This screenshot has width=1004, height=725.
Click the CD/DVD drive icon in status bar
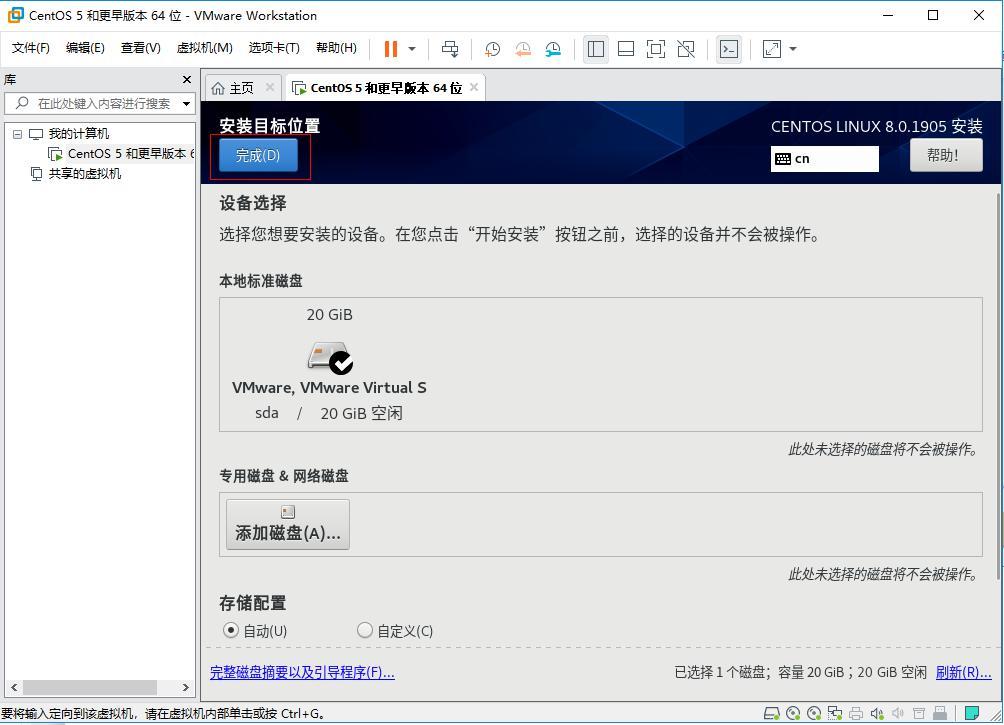[x=795, y=715]
